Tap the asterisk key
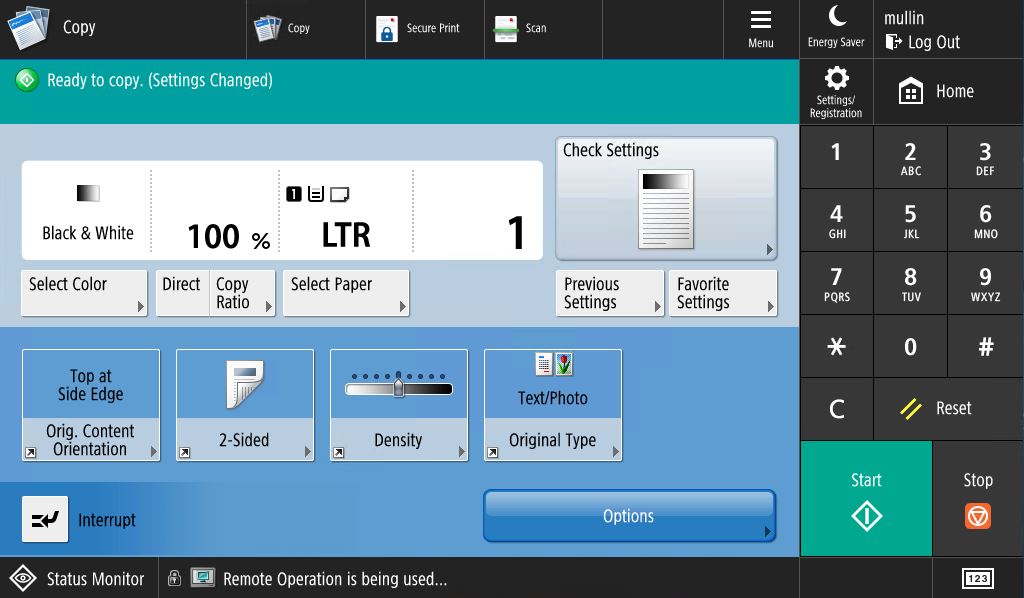This screenshot has width=1024, height=598. (837, 346)
